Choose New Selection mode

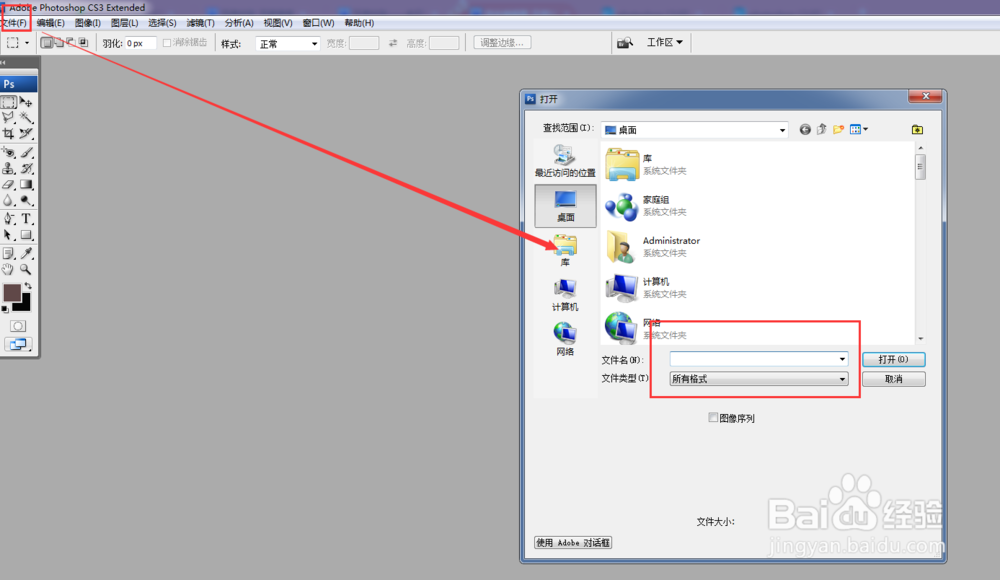tap(47, 43)
